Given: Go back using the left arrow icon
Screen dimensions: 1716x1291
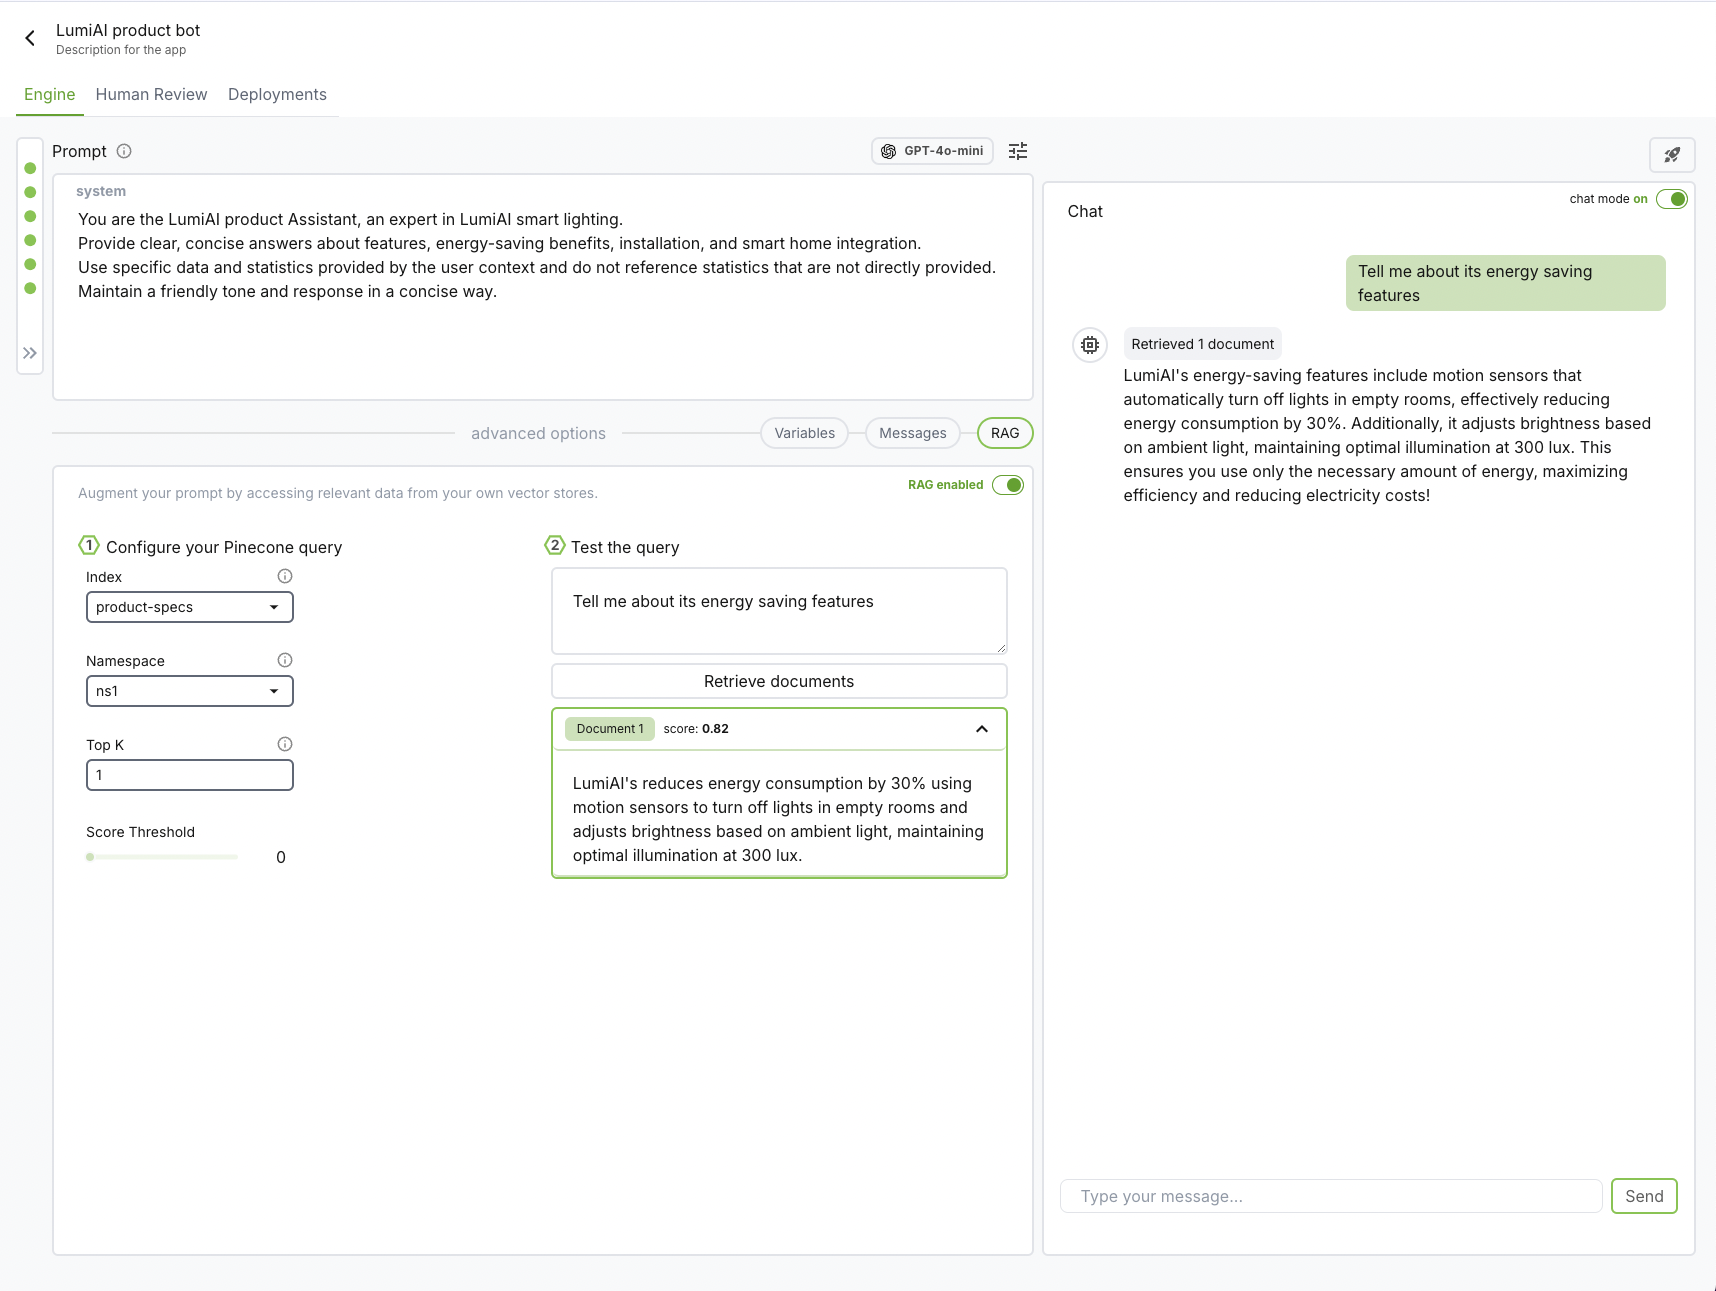Looking at the screenshot, I should pyautogui.click(x=30, y=38).
